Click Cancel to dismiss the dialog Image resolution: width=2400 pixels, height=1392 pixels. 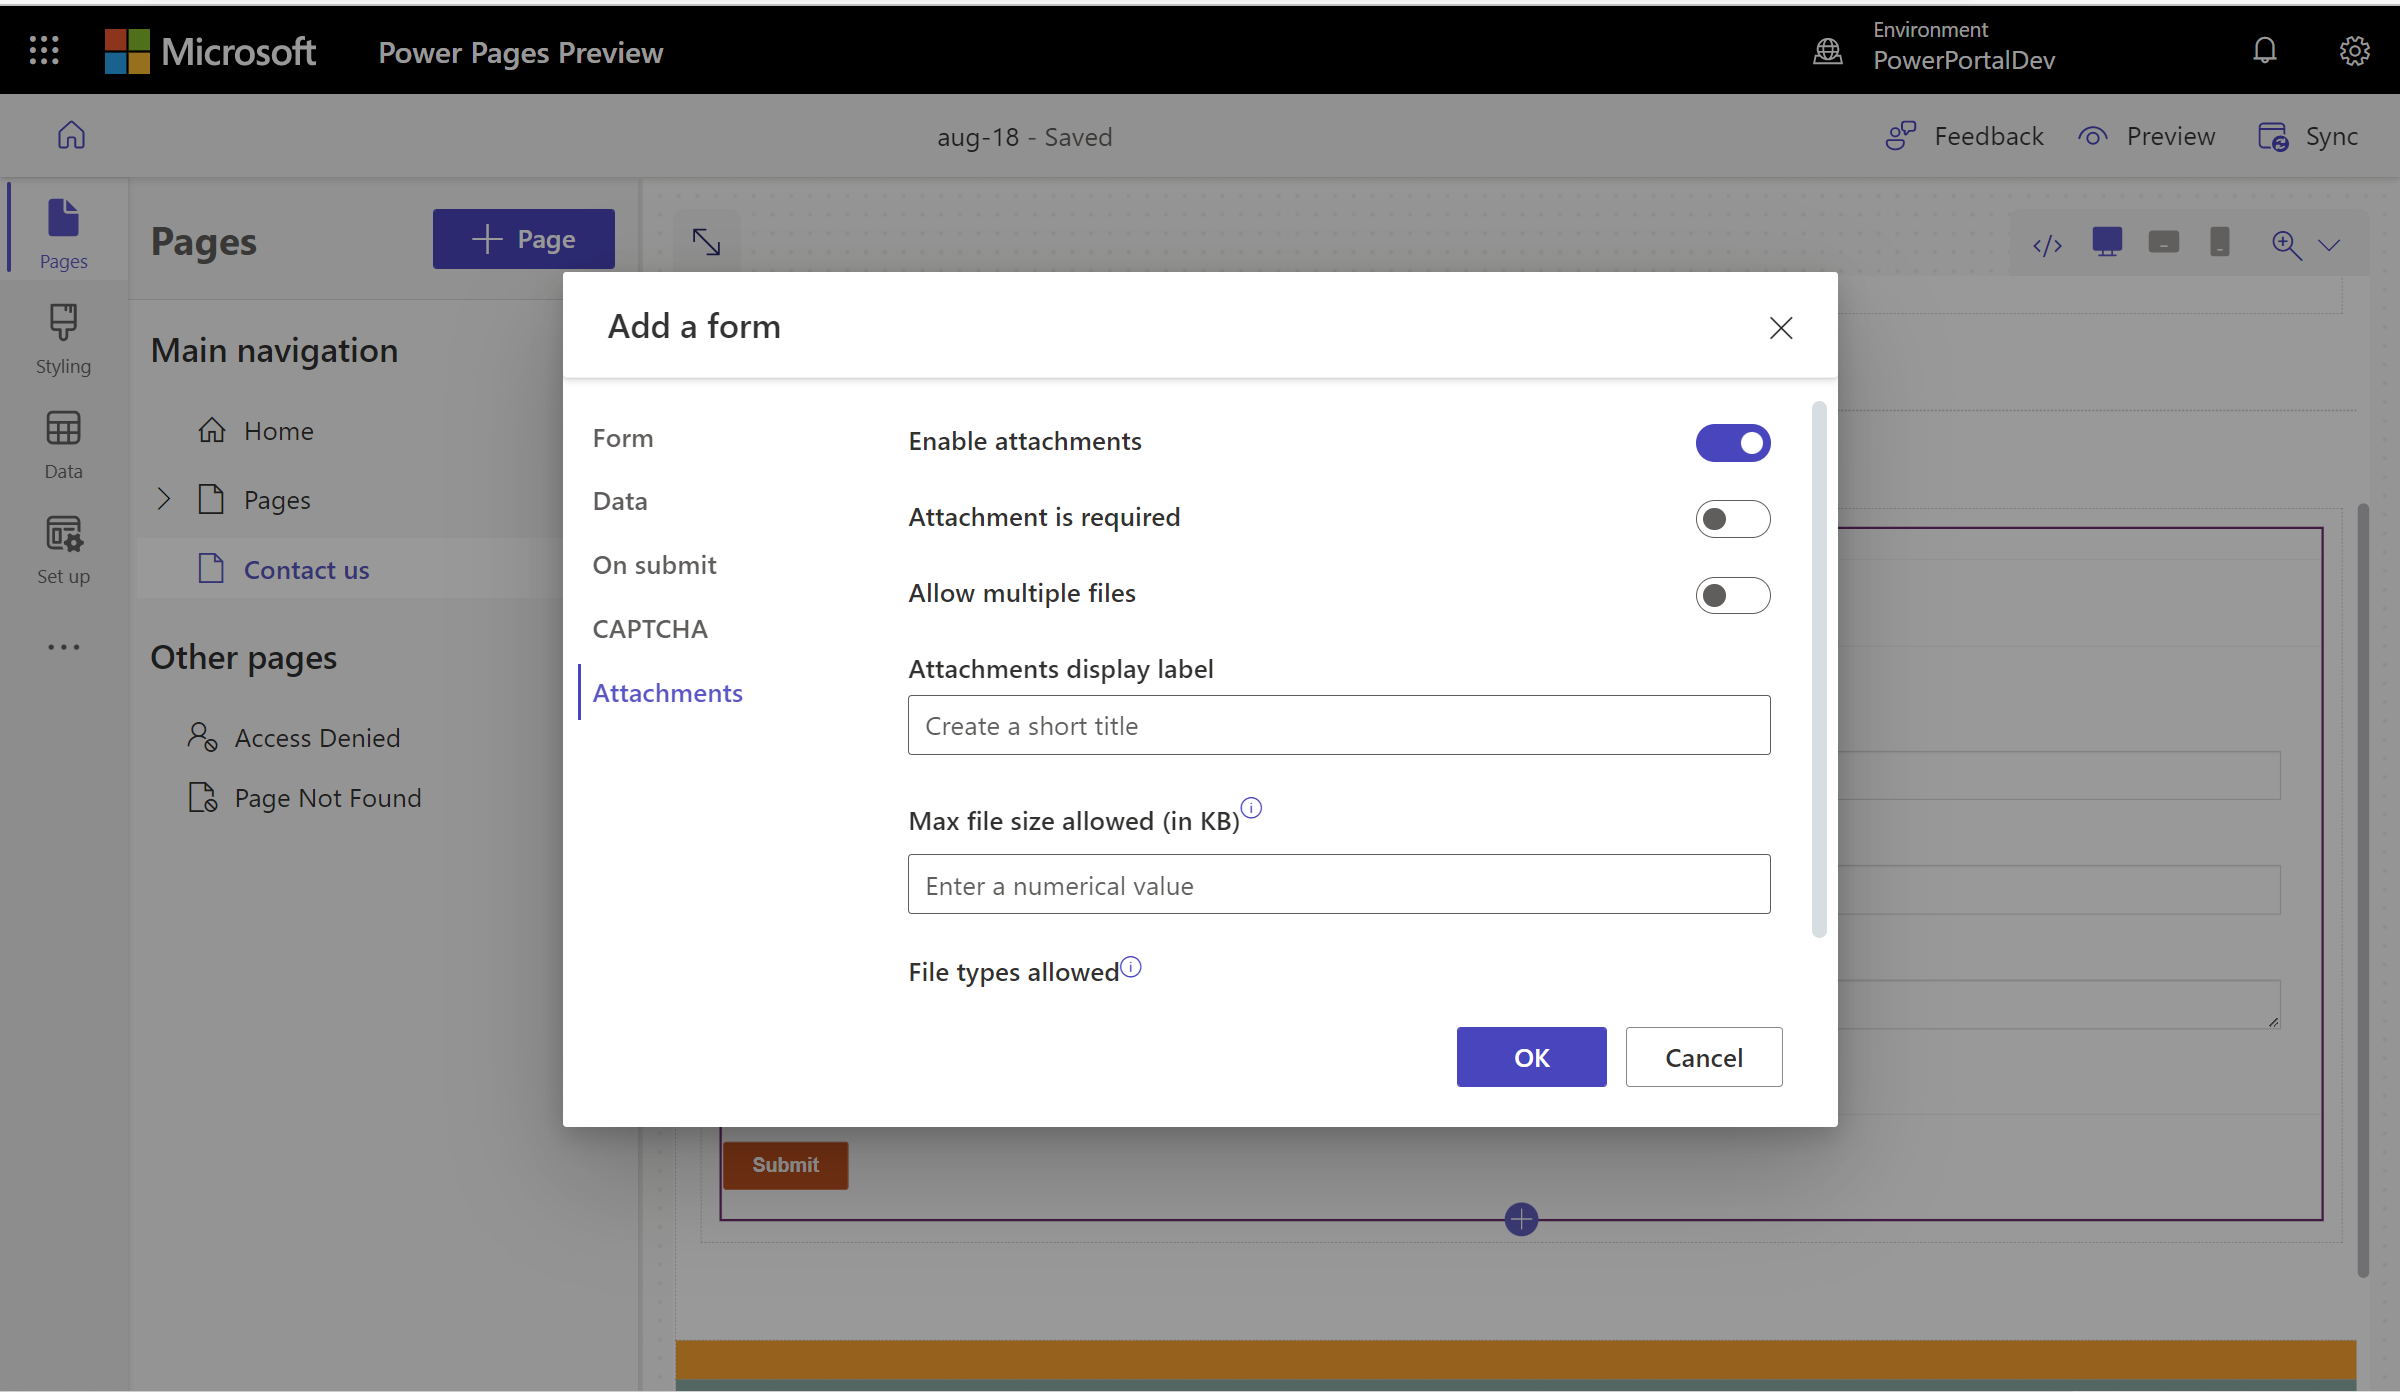(x=1701, y=1057)
